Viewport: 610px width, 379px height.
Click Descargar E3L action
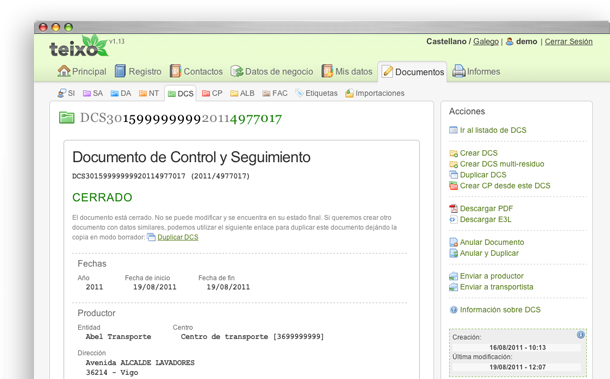(486, 219)
